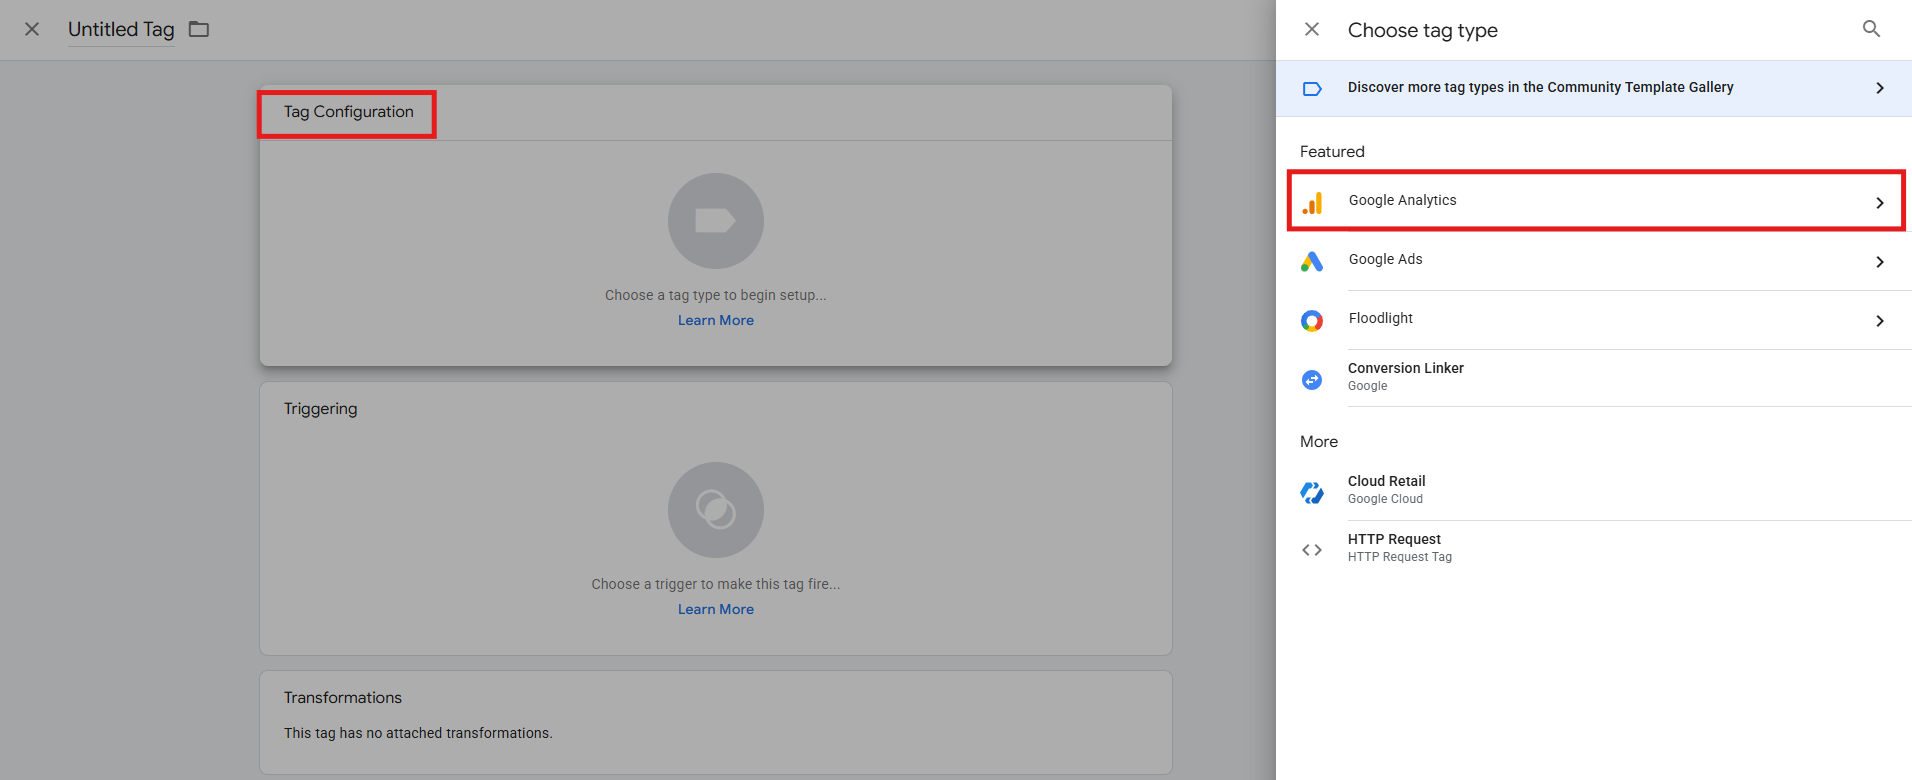This screenshot has width=1912, height=780.
Task: Click the 'HTTP Request Tag' subtitle text
Action: (1400, 557)
